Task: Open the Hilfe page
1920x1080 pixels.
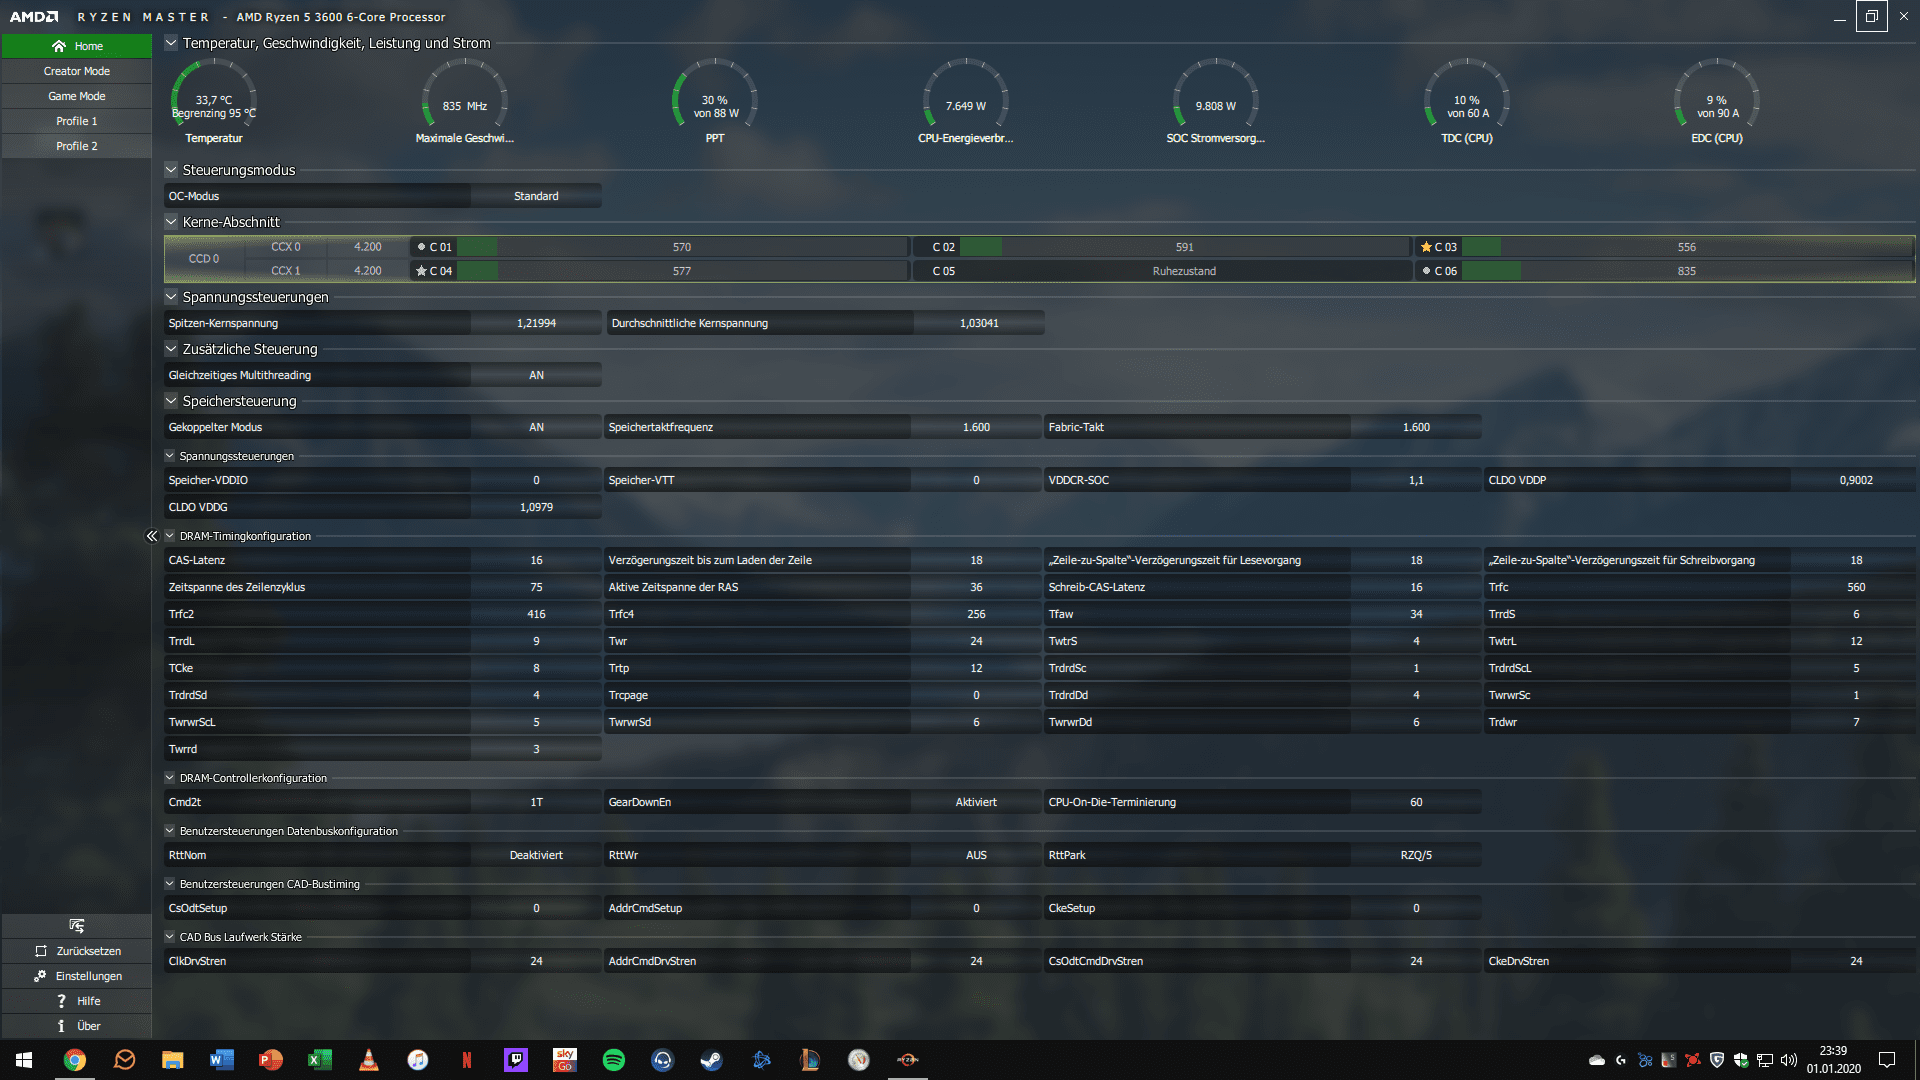Action: 77,1001
